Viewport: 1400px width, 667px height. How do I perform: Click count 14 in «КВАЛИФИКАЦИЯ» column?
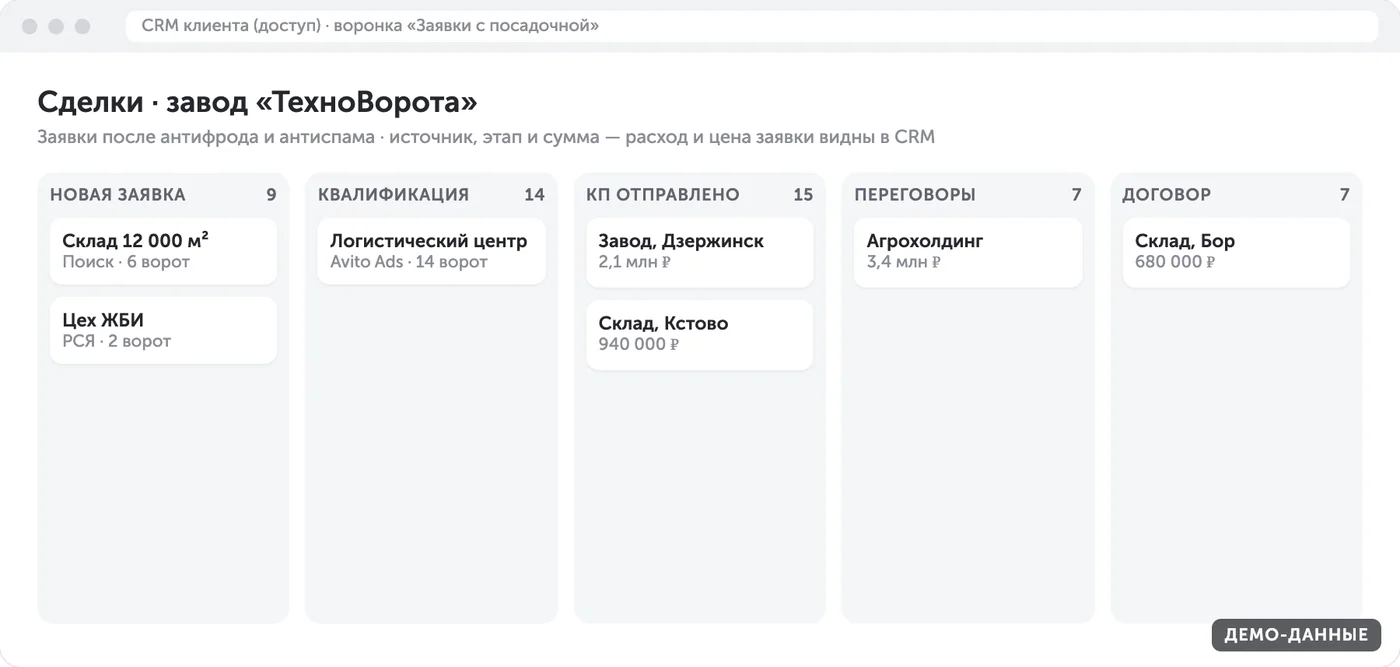(534, 195)
